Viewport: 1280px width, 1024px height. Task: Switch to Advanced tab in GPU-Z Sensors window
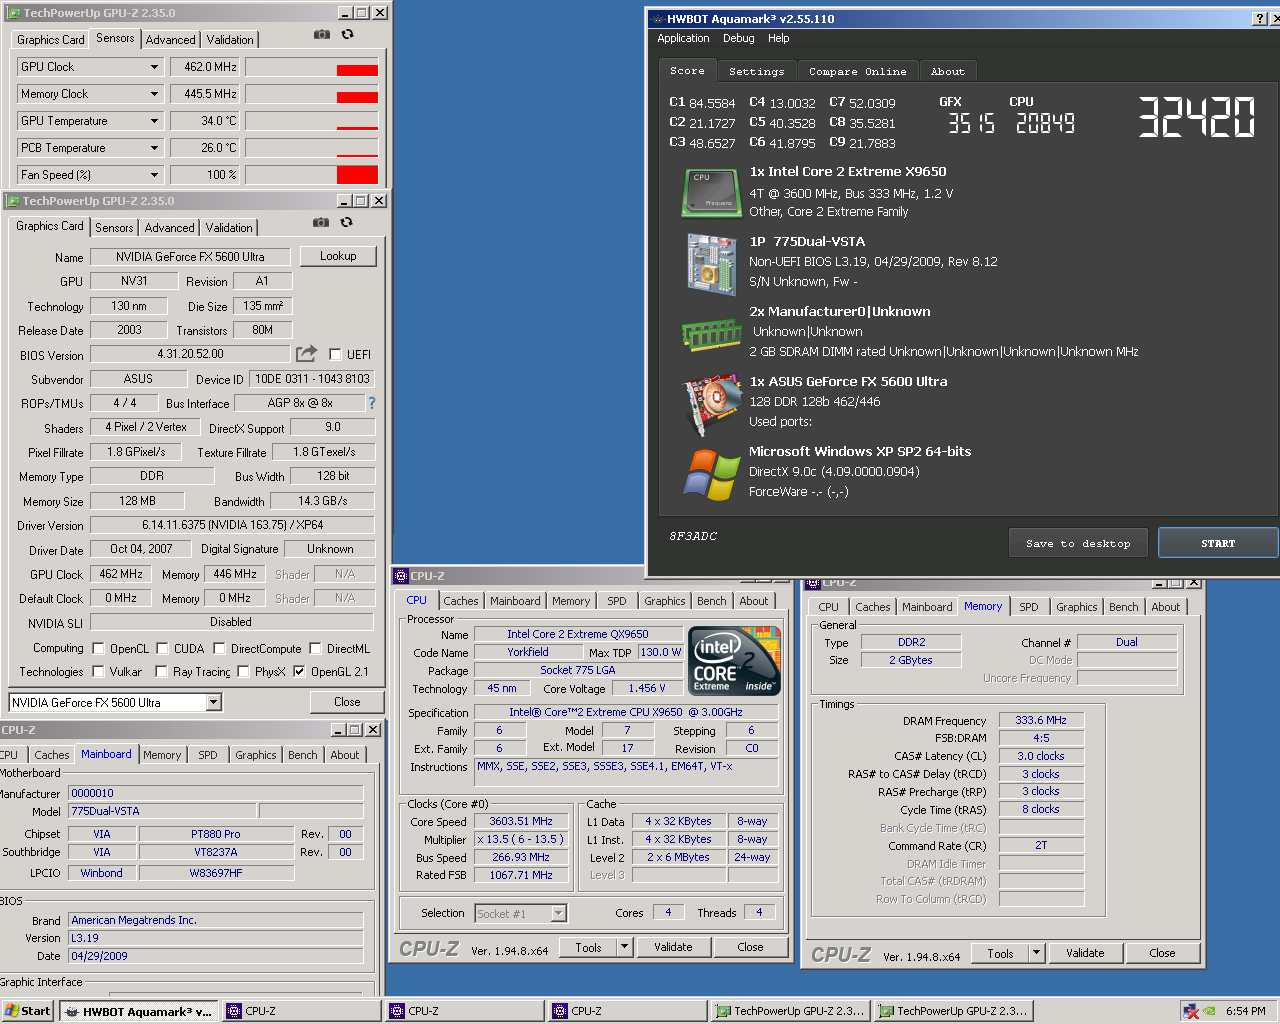click(x=171, y=40)
